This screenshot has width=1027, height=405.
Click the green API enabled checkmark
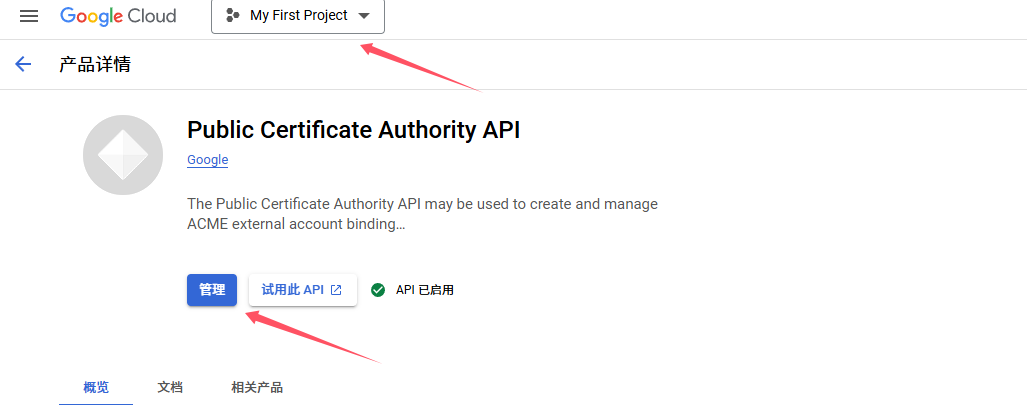[x=378, y=290]
